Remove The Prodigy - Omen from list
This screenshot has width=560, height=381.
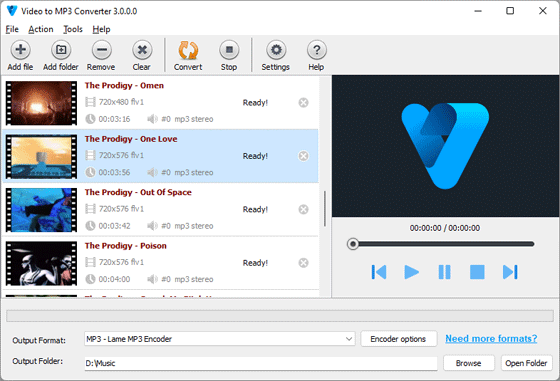click(304, 103)
